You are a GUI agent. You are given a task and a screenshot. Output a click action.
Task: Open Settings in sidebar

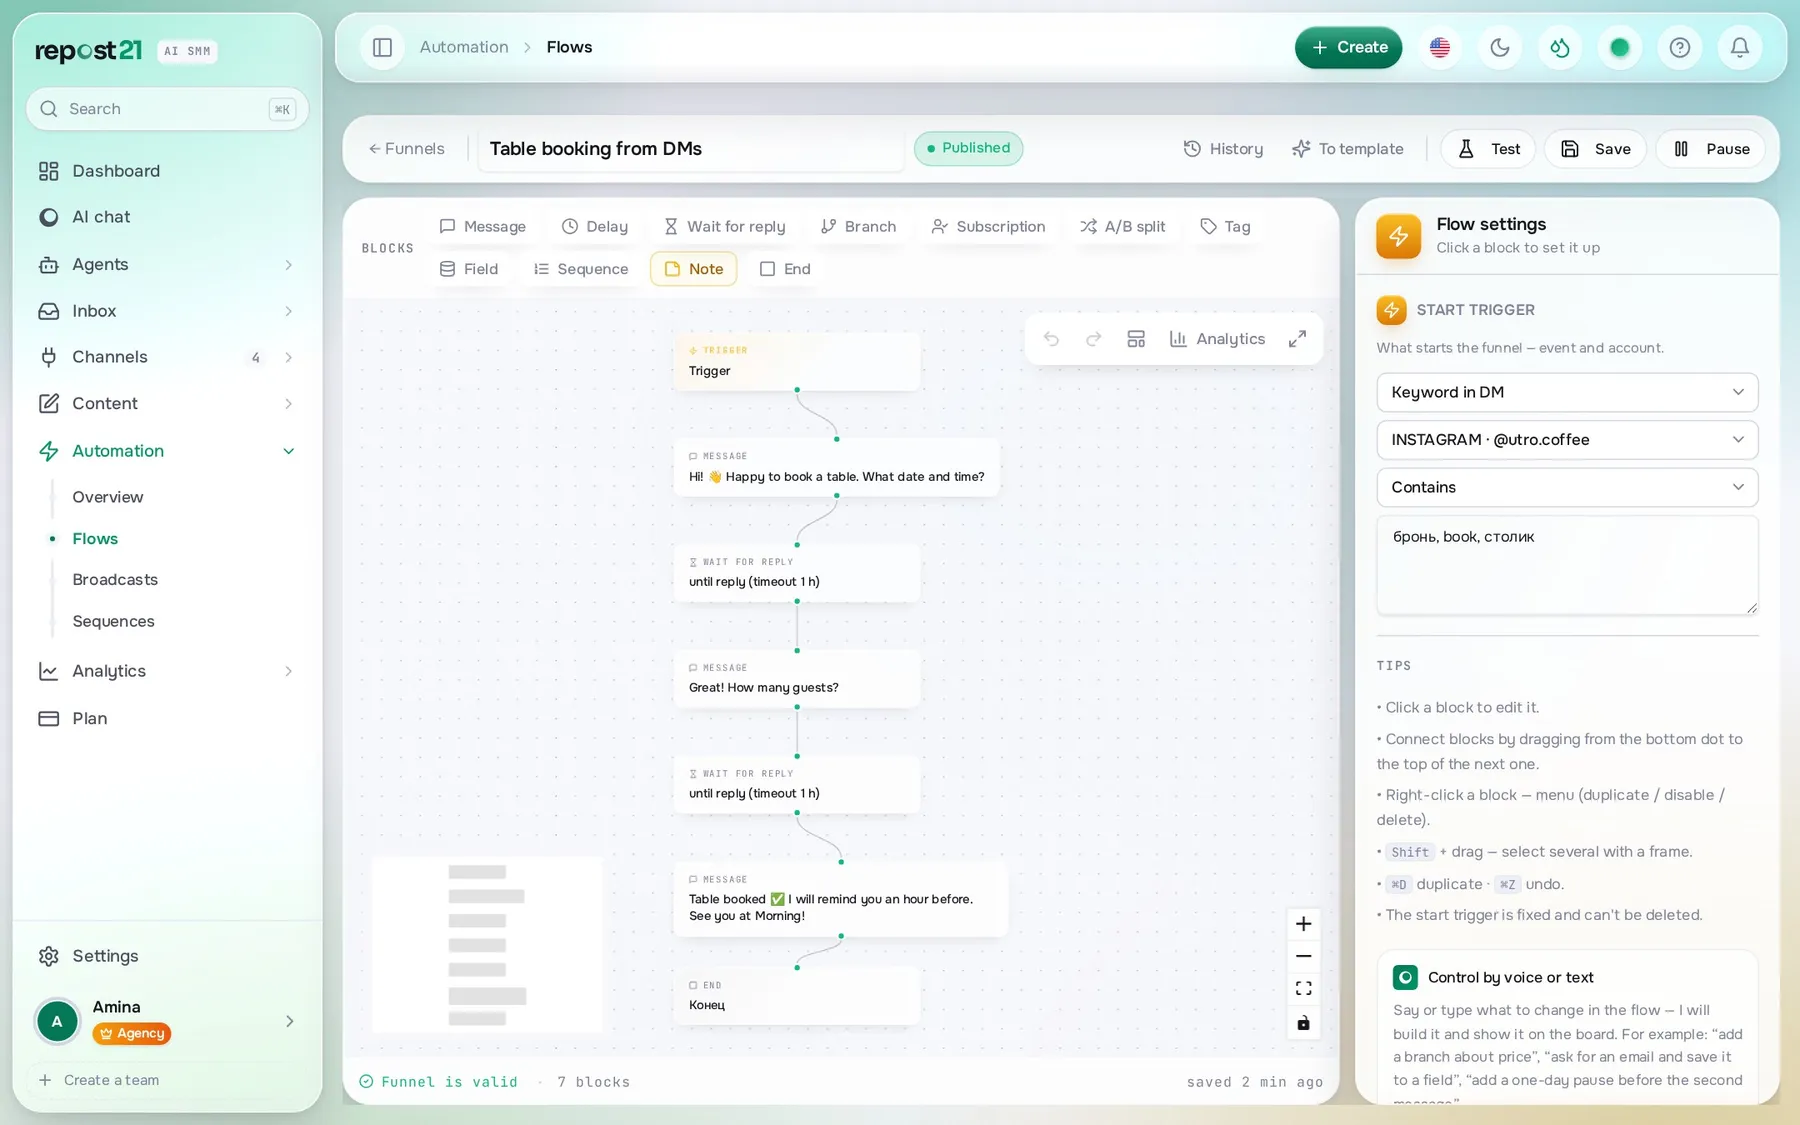point(167,956)
